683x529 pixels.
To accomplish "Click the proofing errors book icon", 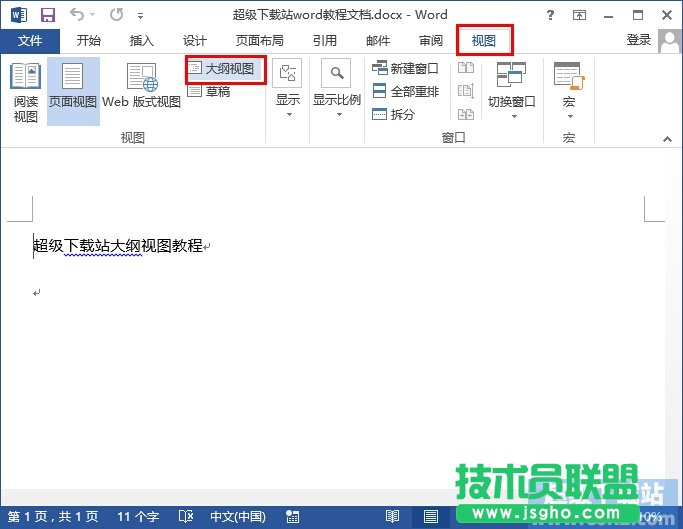I will pyautogui.click(x=186, y=517).
